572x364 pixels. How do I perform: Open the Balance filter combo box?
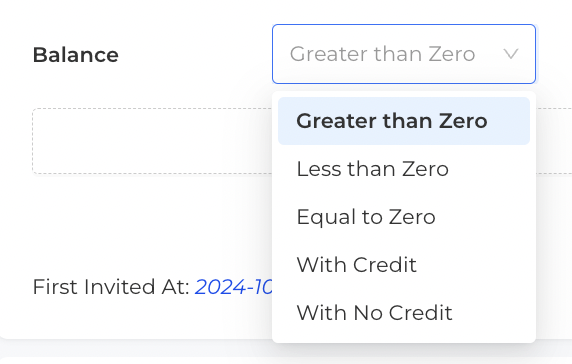[404, 54]
